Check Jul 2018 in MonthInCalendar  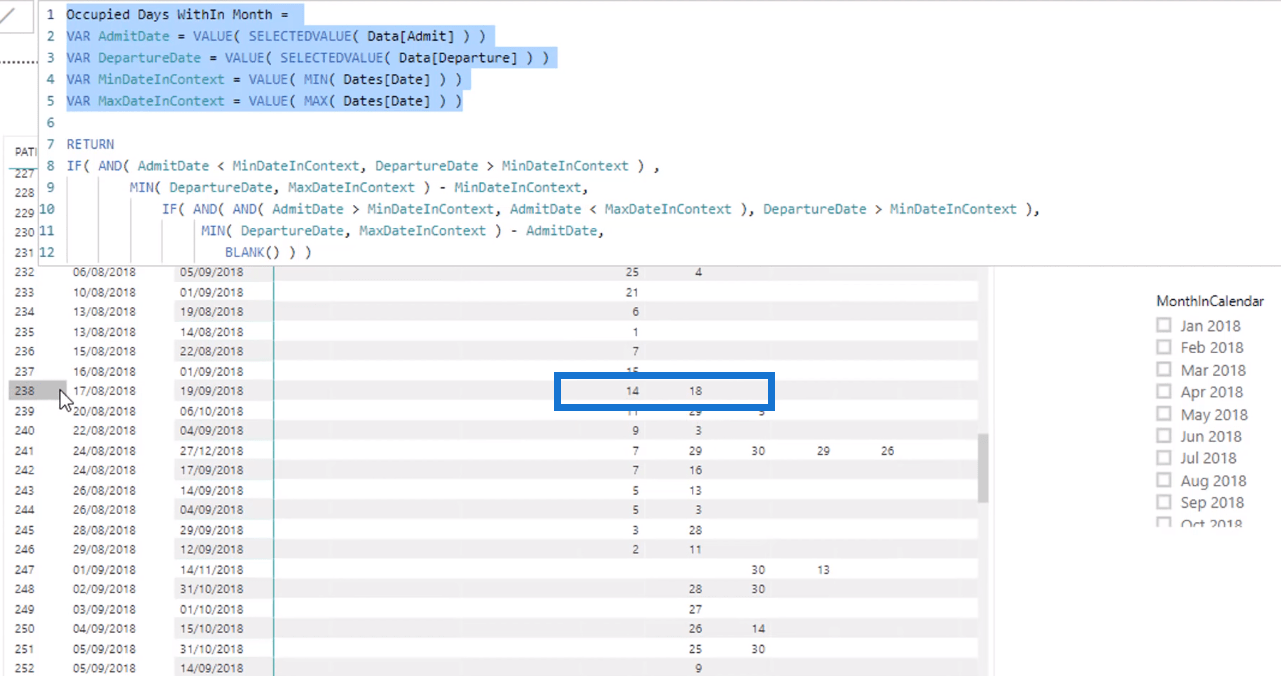[x=1163, y=458]
